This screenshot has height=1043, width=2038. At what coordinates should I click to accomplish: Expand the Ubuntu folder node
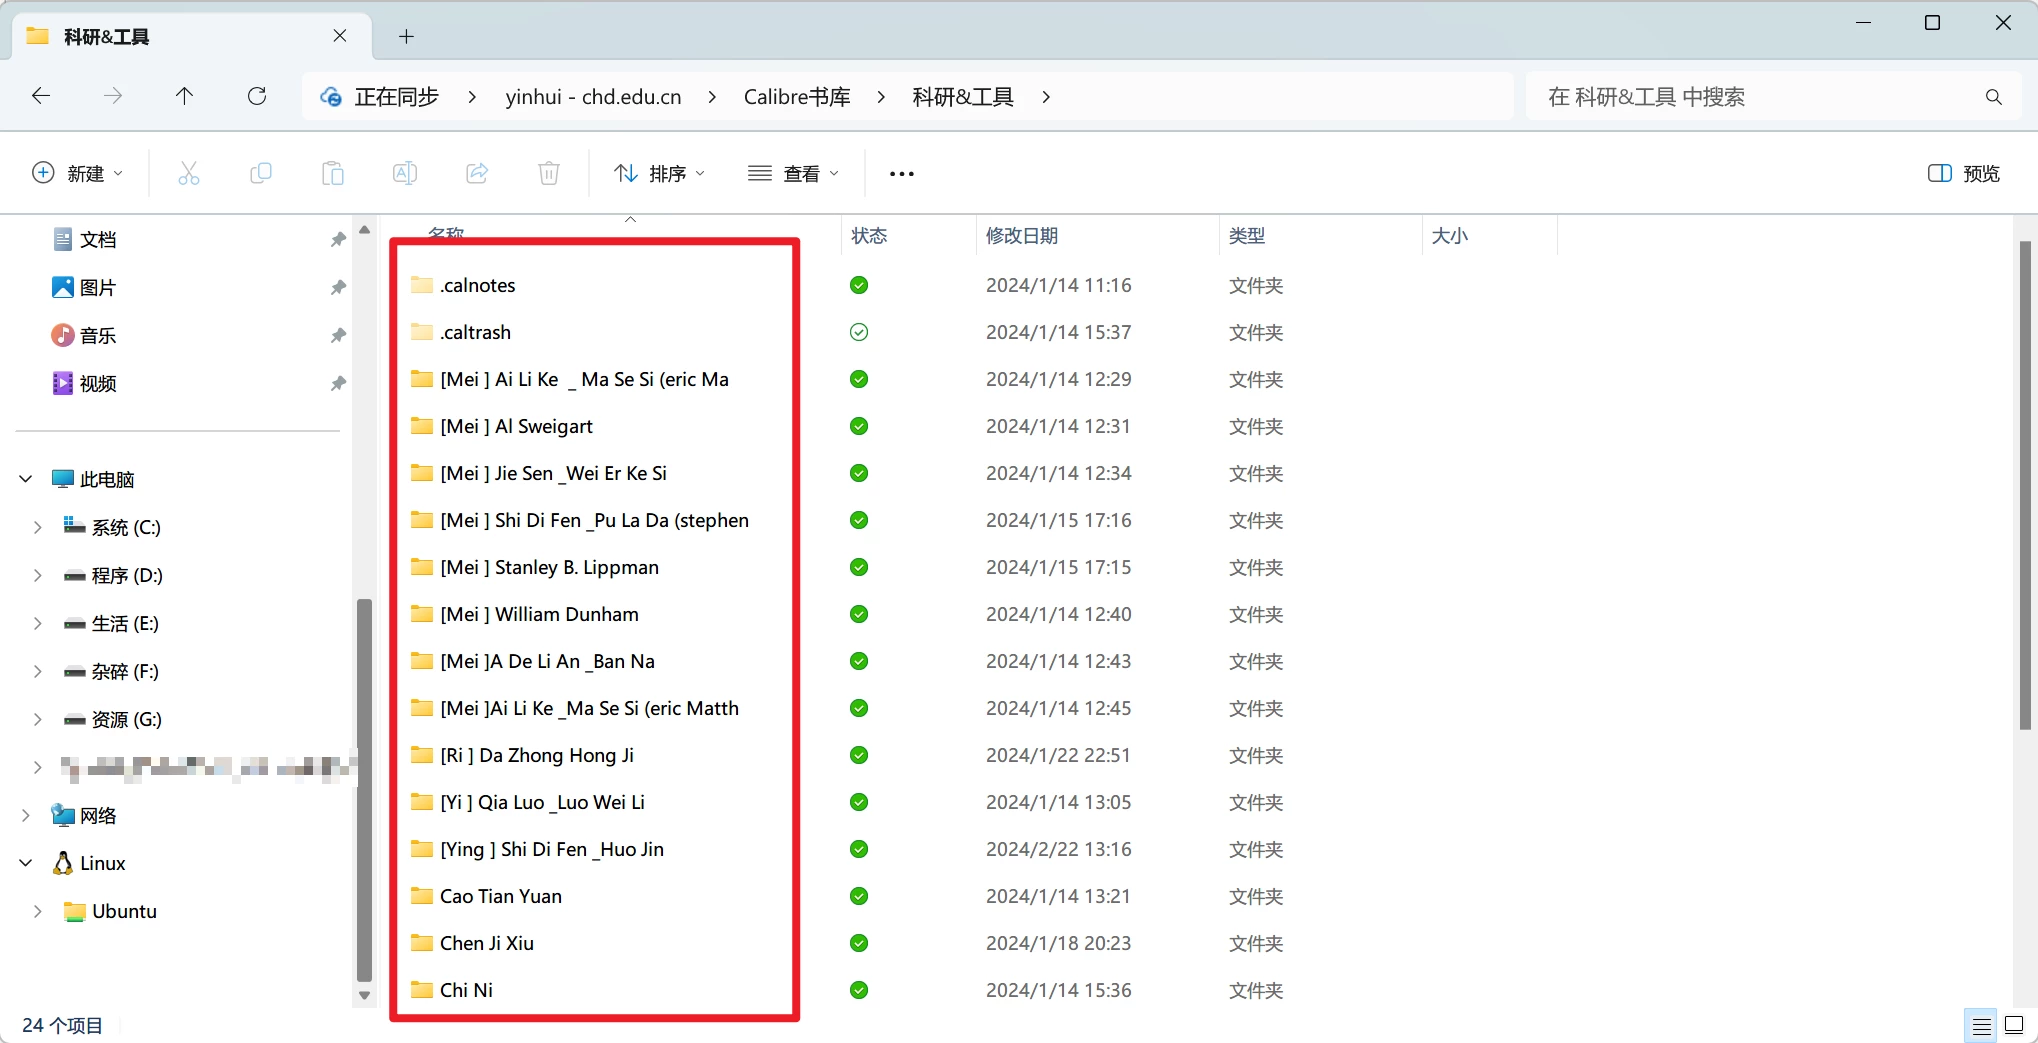(x=38, y=912)
